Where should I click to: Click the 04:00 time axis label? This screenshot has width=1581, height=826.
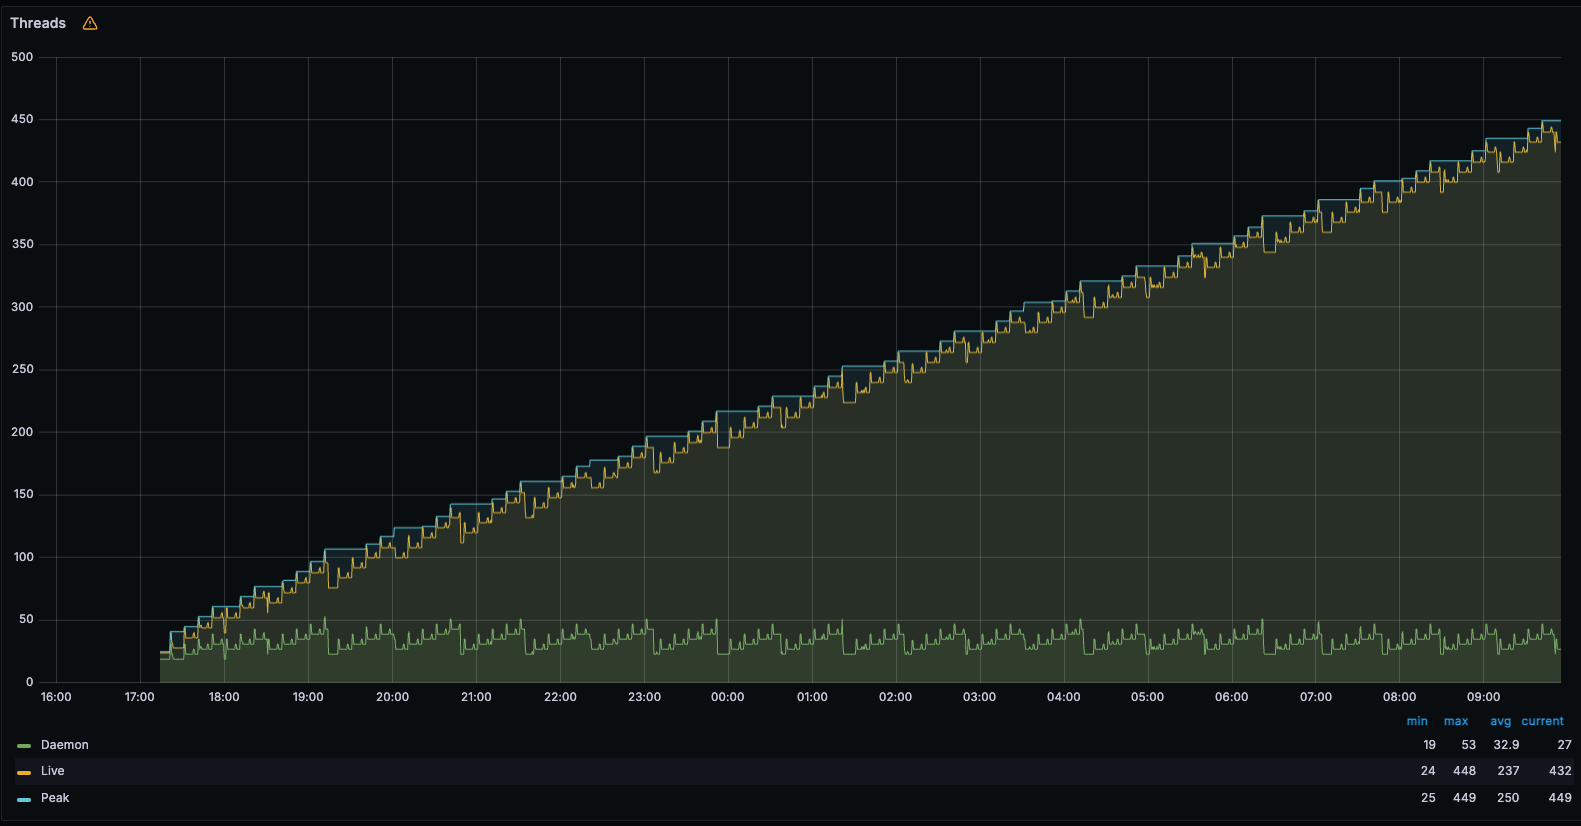coord(1064,697)
